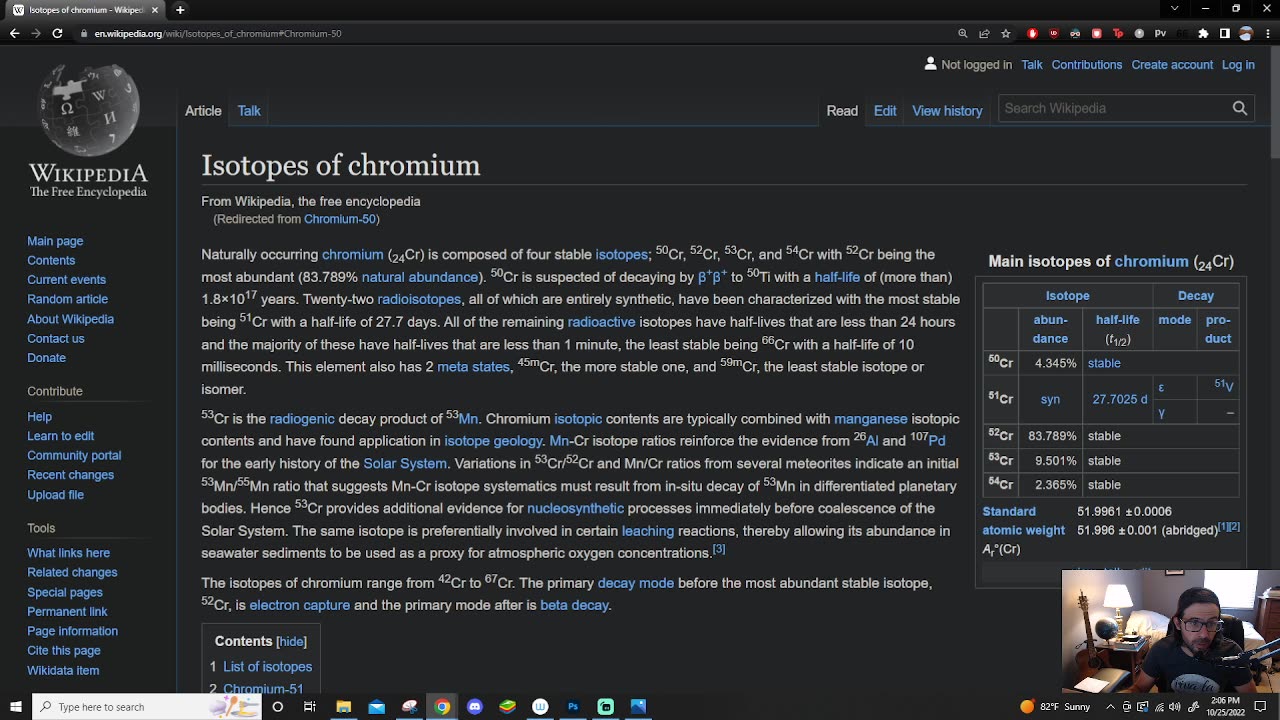Open a new browser tab with plus

pyautogui.click(x=180, y=10)
